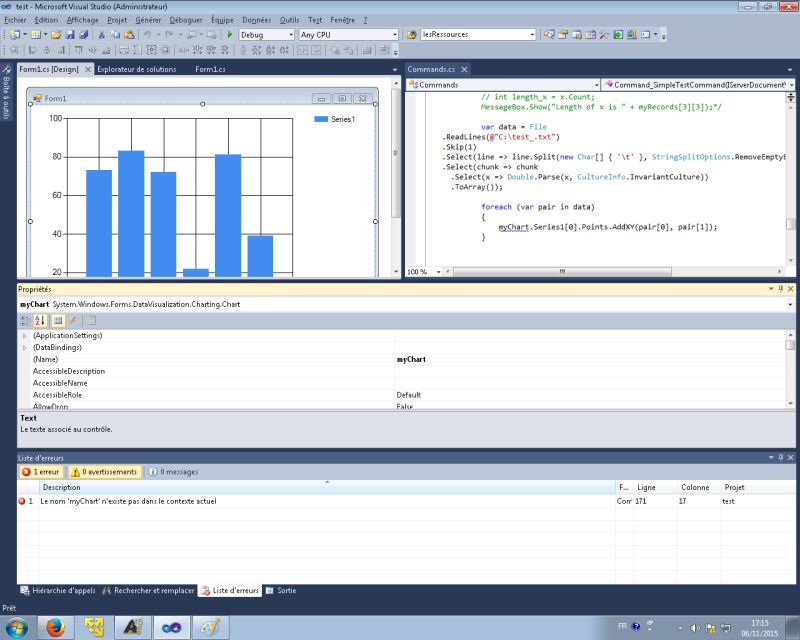Viewport: 800px width, 640px height.
Task: Open Firefox from the Windows taskbar
Action: 56,627
